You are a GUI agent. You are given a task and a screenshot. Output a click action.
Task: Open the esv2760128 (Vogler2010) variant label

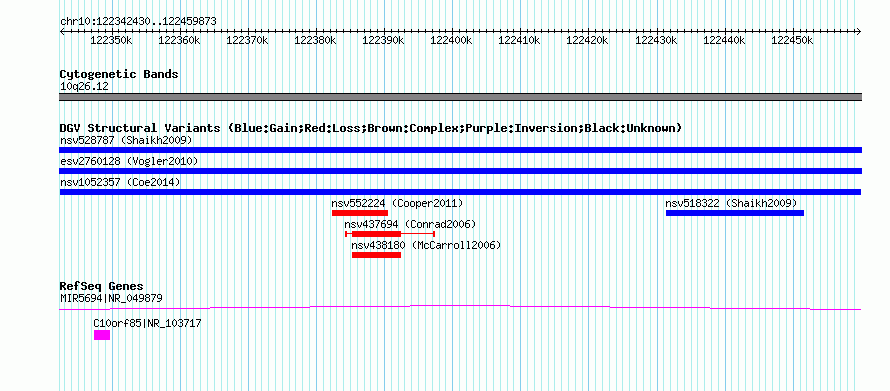129,161
